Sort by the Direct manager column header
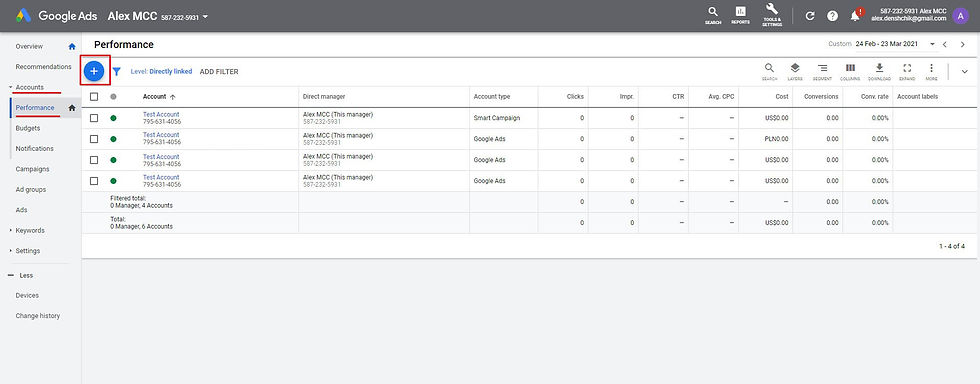The height and width of the screenshot is (384, 980). point(324,97)
